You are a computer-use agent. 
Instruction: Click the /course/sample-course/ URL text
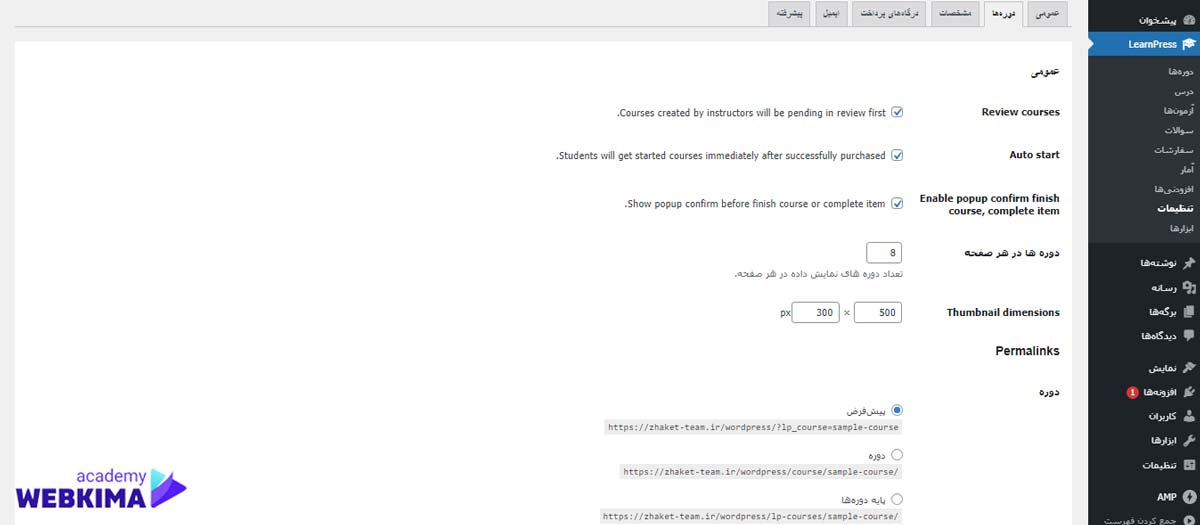[761, 471]
